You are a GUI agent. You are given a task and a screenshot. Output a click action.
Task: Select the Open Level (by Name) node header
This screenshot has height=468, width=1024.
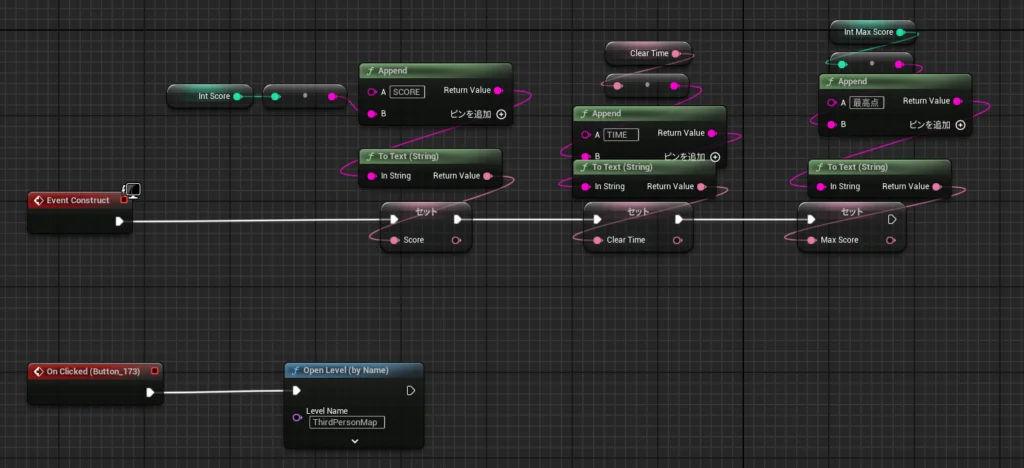click(x=352, y=370)
